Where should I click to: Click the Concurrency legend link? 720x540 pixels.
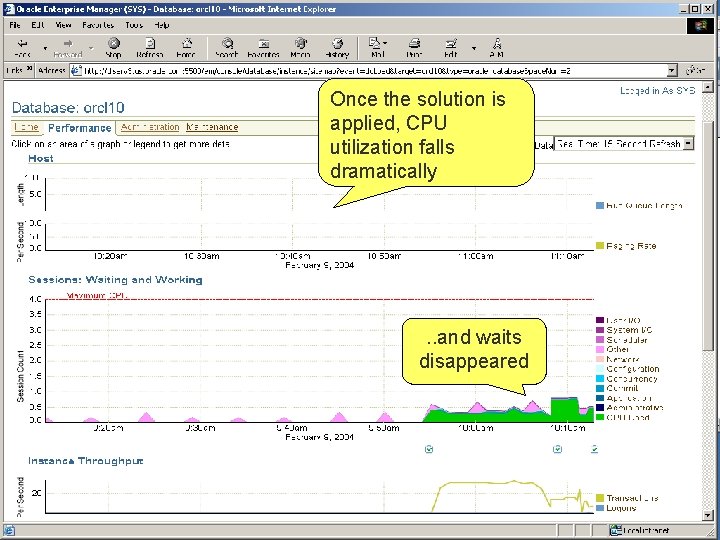click(x=632, y=379)
